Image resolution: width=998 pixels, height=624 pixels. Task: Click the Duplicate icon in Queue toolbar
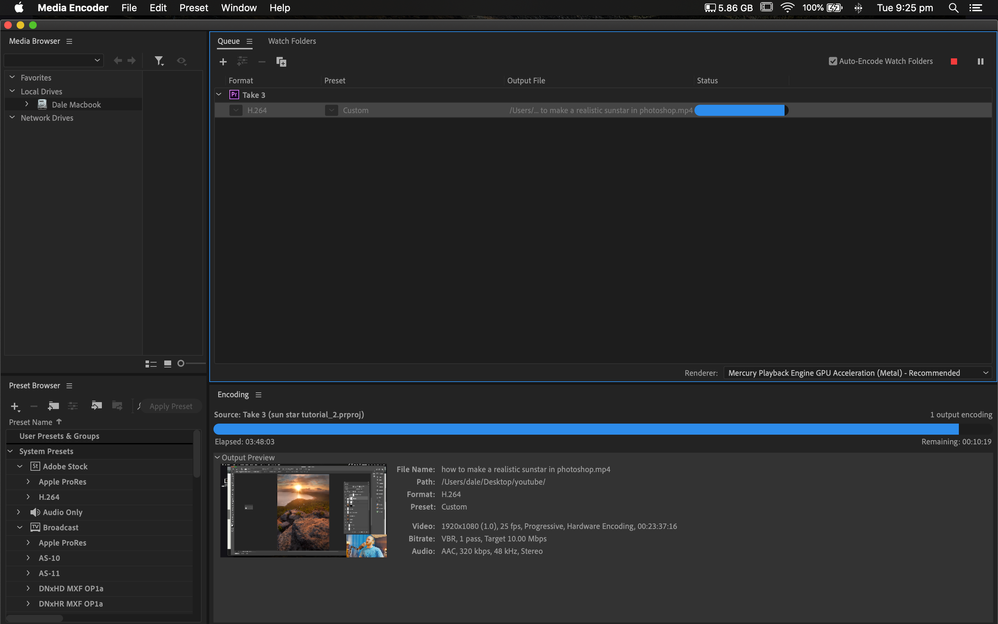click(x=281, y=62)
